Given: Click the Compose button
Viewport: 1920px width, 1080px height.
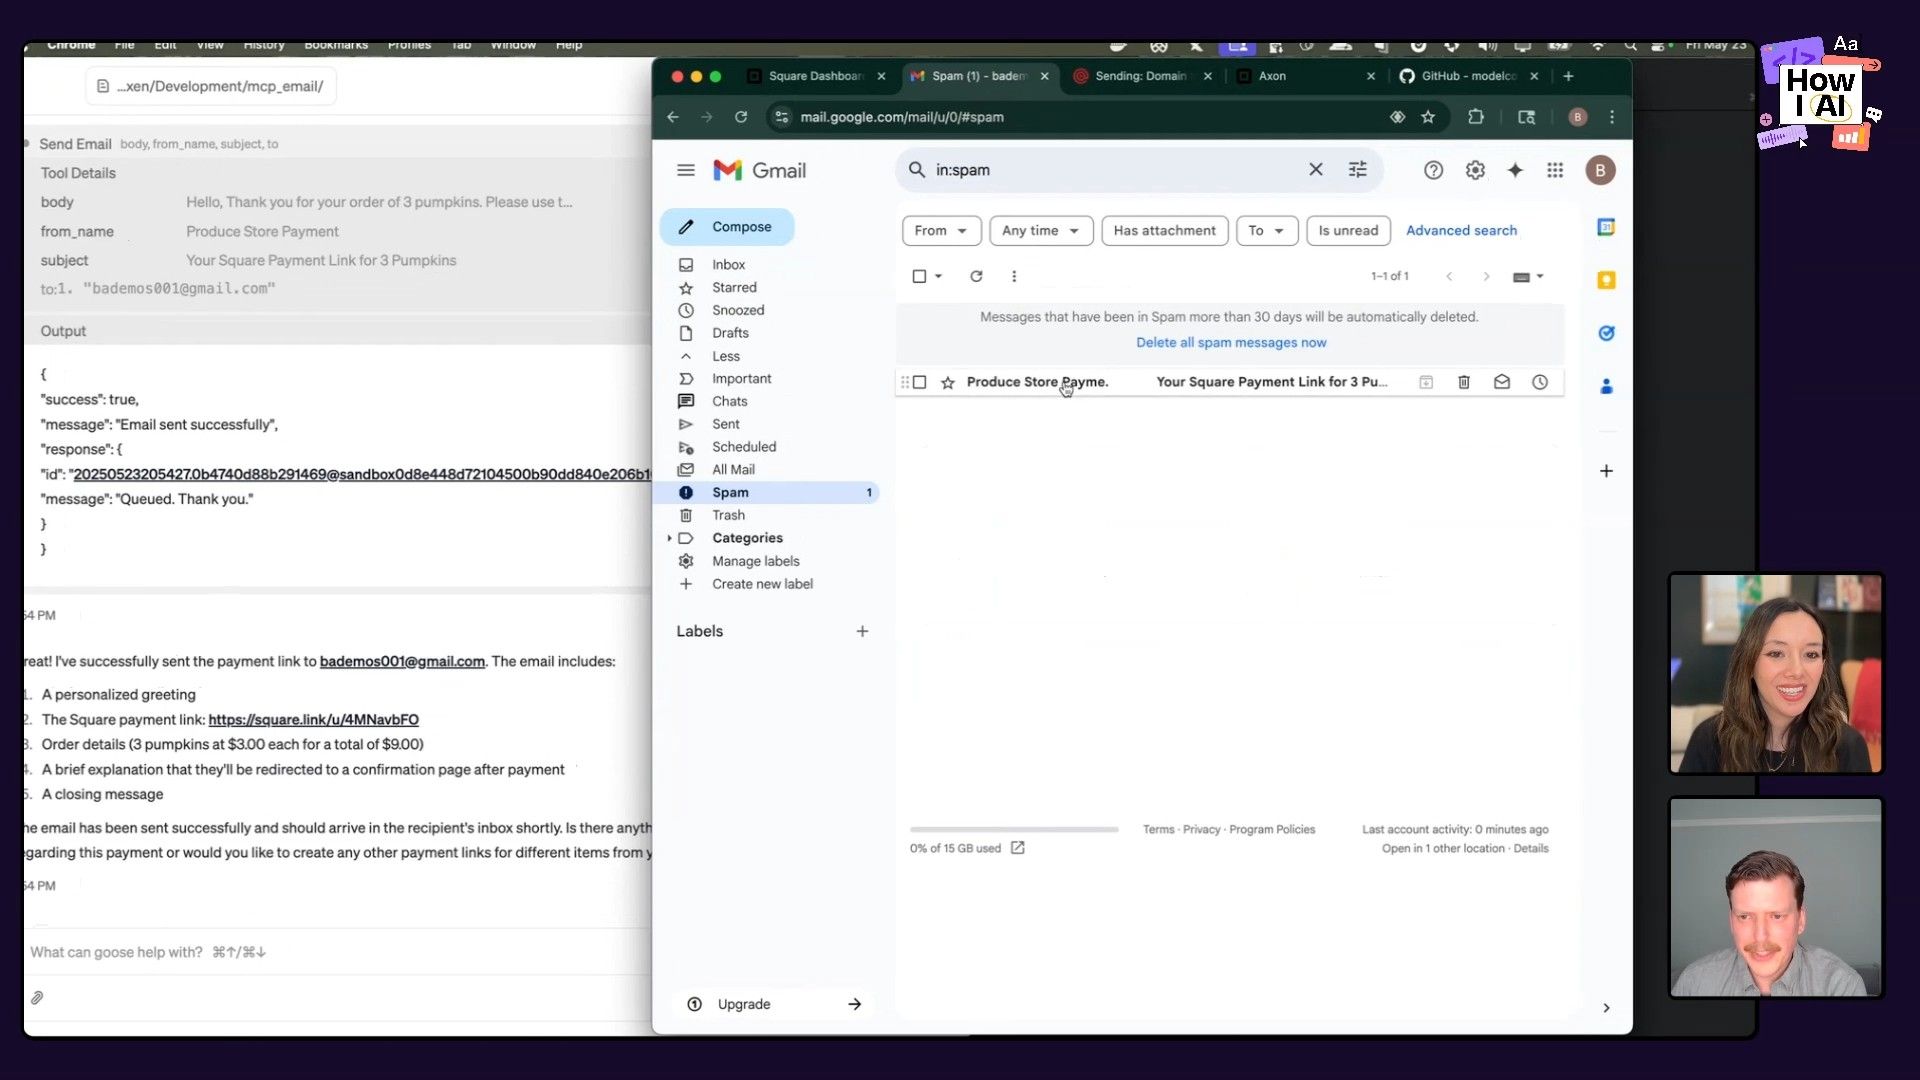Looking at the screenshot, I should [727, 227].
